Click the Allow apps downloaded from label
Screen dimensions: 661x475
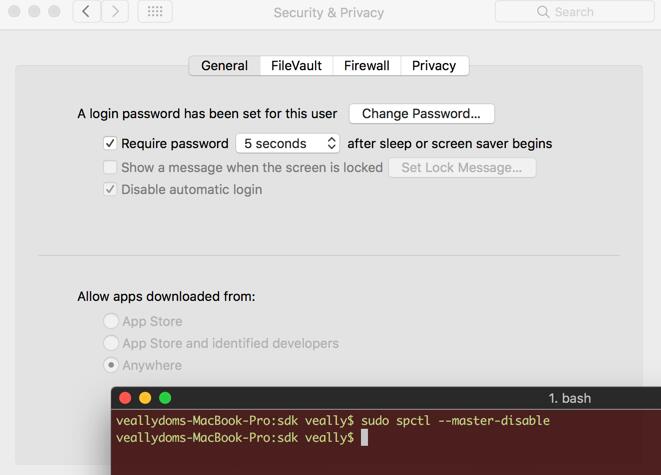pos(166,296)
